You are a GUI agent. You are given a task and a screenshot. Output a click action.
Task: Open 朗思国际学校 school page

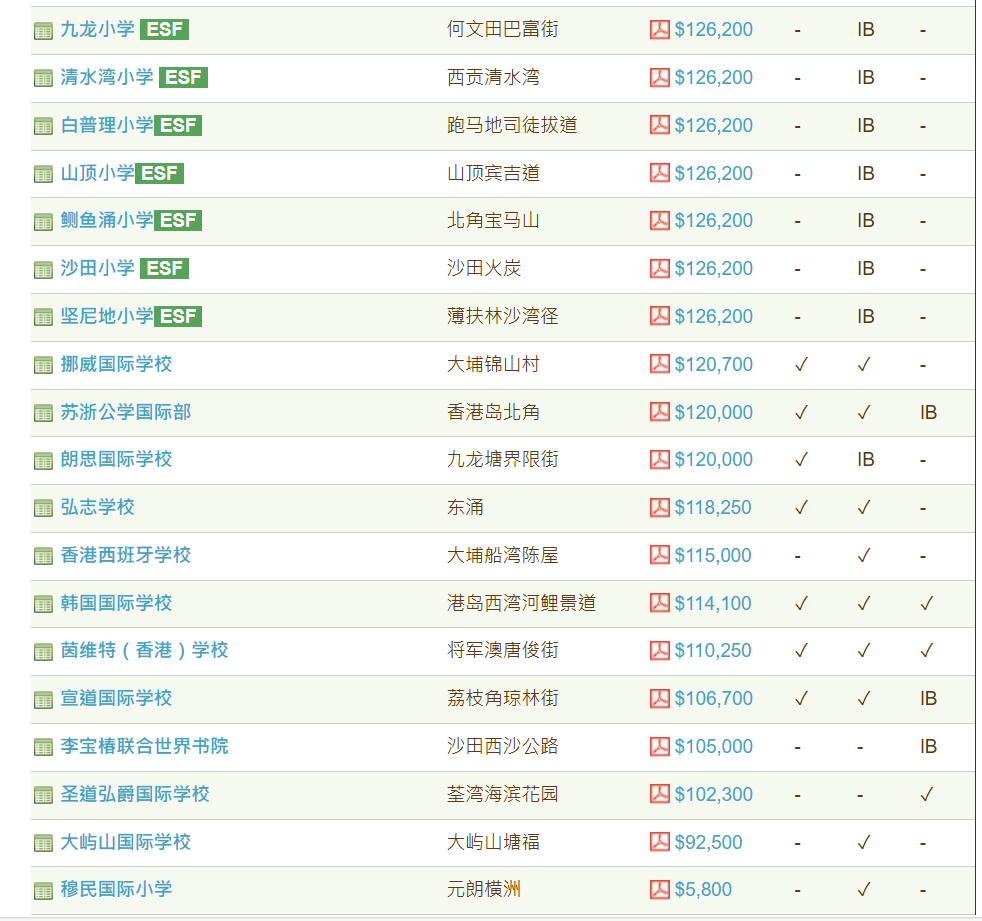coord(116,460)
